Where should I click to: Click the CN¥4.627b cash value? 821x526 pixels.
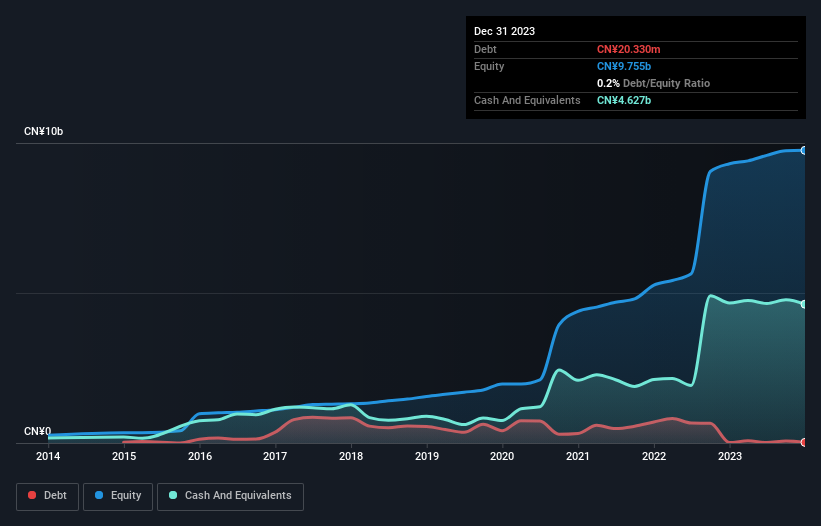[x=624, y=100]
